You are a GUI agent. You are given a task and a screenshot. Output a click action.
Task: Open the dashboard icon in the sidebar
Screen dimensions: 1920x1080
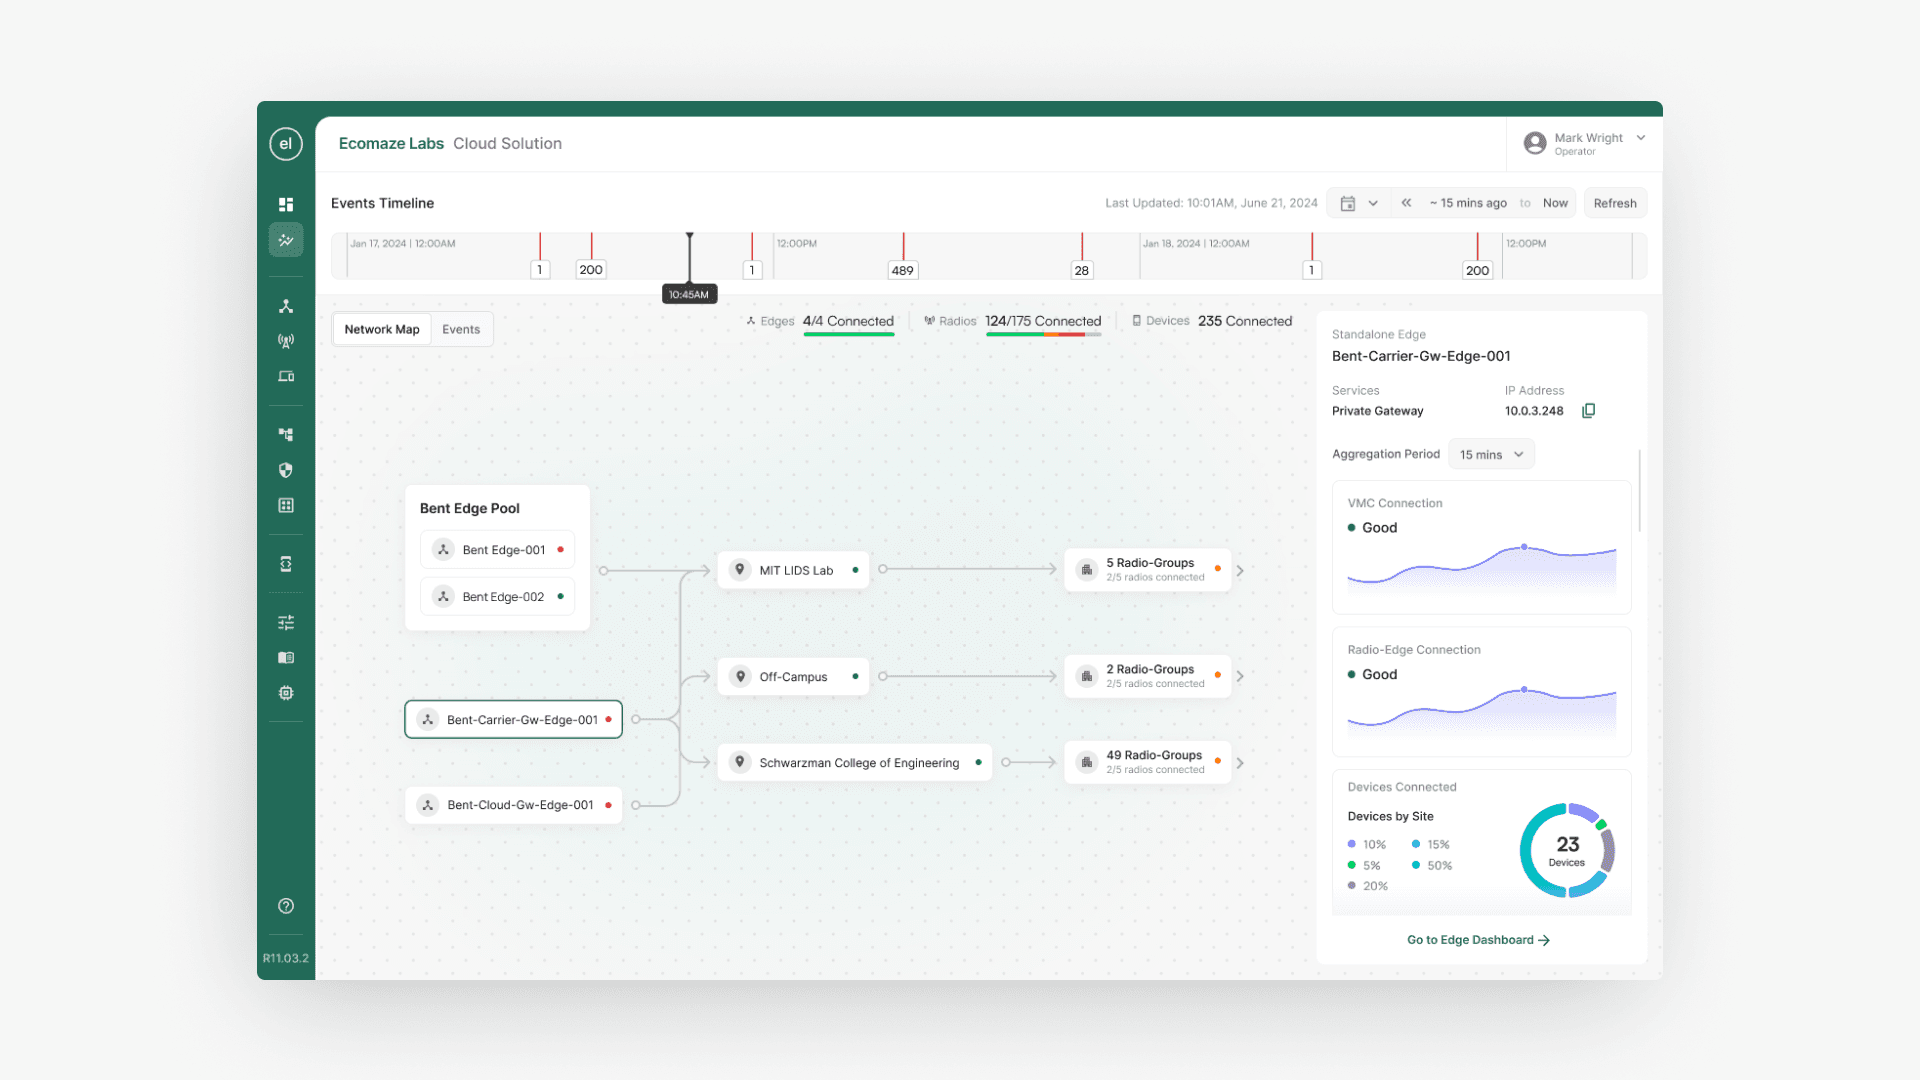286,204
